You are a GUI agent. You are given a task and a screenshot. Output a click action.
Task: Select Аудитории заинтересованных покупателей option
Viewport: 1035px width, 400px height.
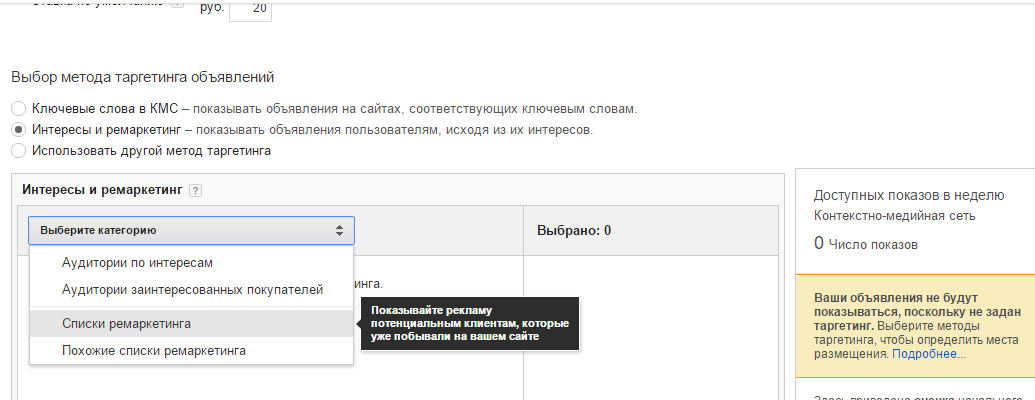tap(192, 289)
